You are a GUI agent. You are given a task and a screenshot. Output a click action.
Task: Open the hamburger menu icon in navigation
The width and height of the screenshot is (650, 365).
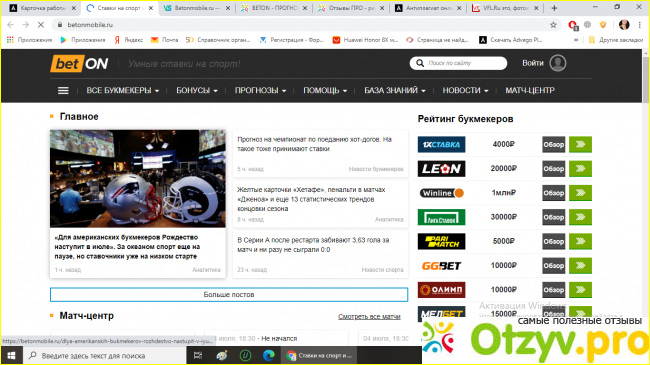pyautogui.click(x=63, y=90)
